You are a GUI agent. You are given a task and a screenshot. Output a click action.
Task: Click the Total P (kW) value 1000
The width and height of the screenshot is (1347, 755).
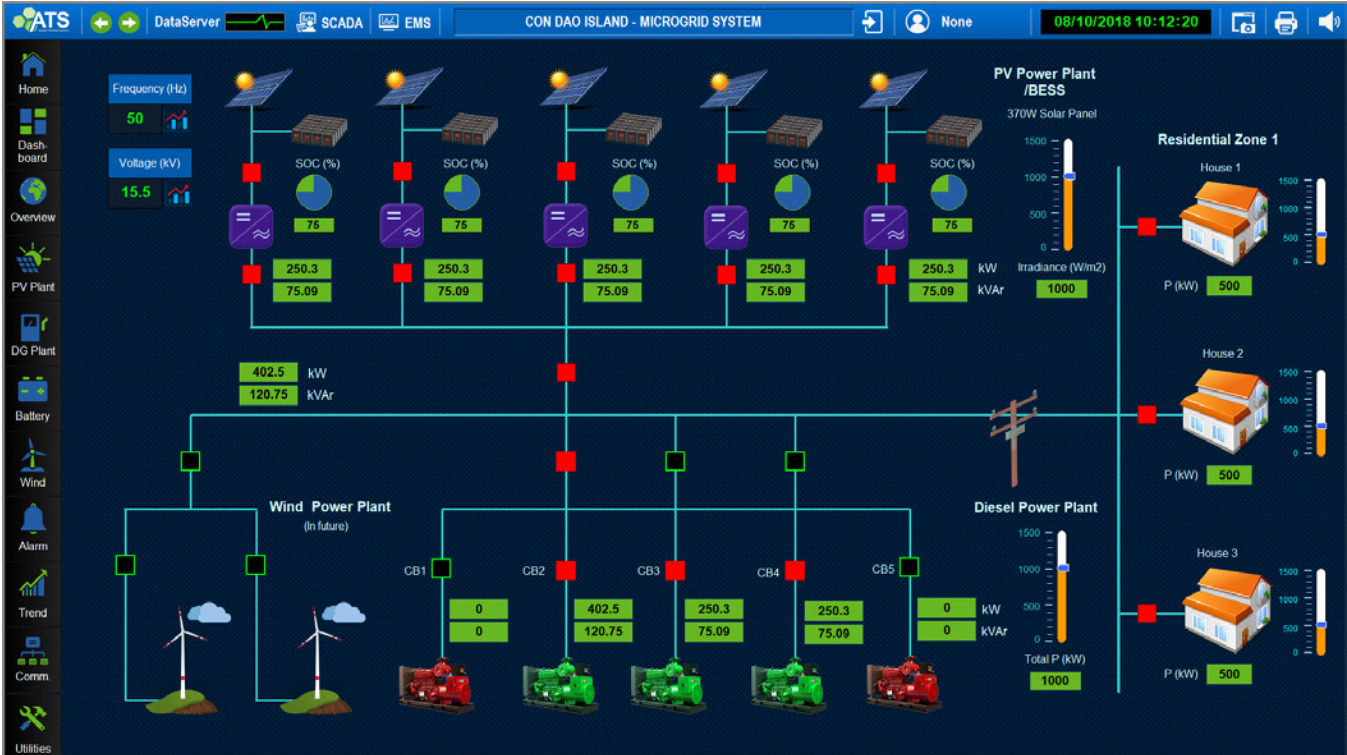tap(1056, 680)
